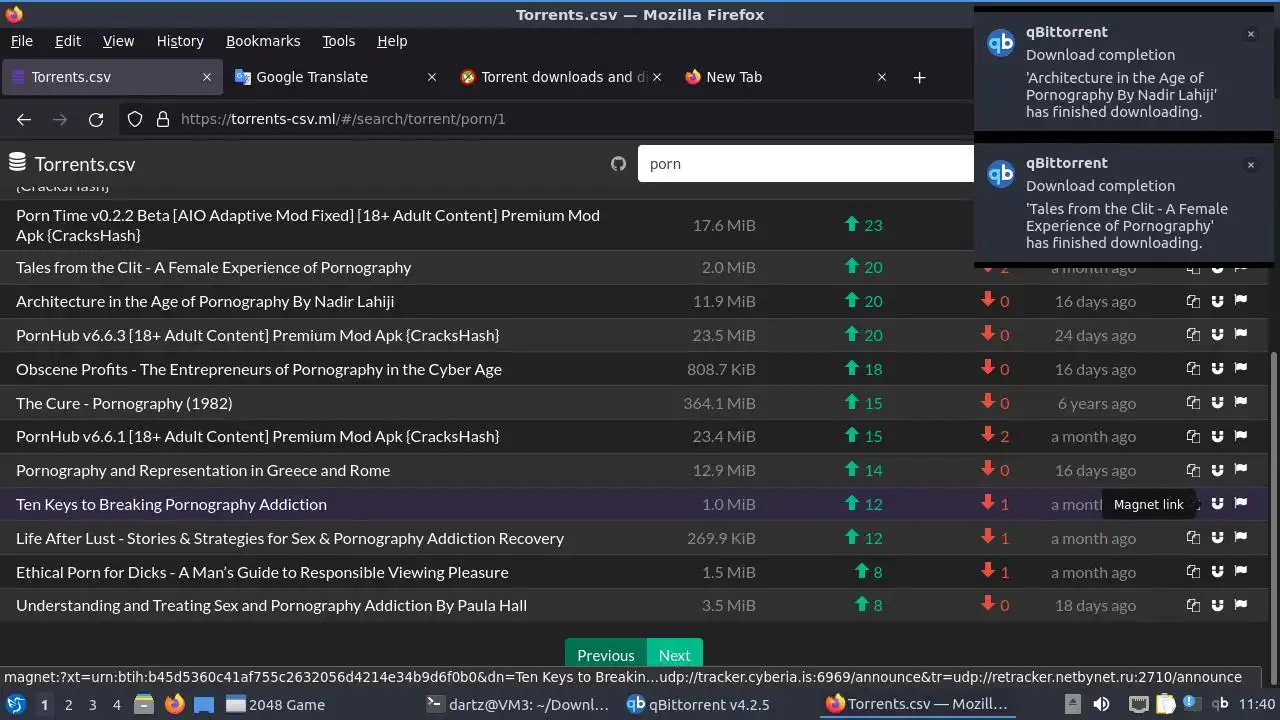This screenshot has width=1280, height=720.
Task: Copy icon for The Cure (1982) row
Action: (1193, 402)
